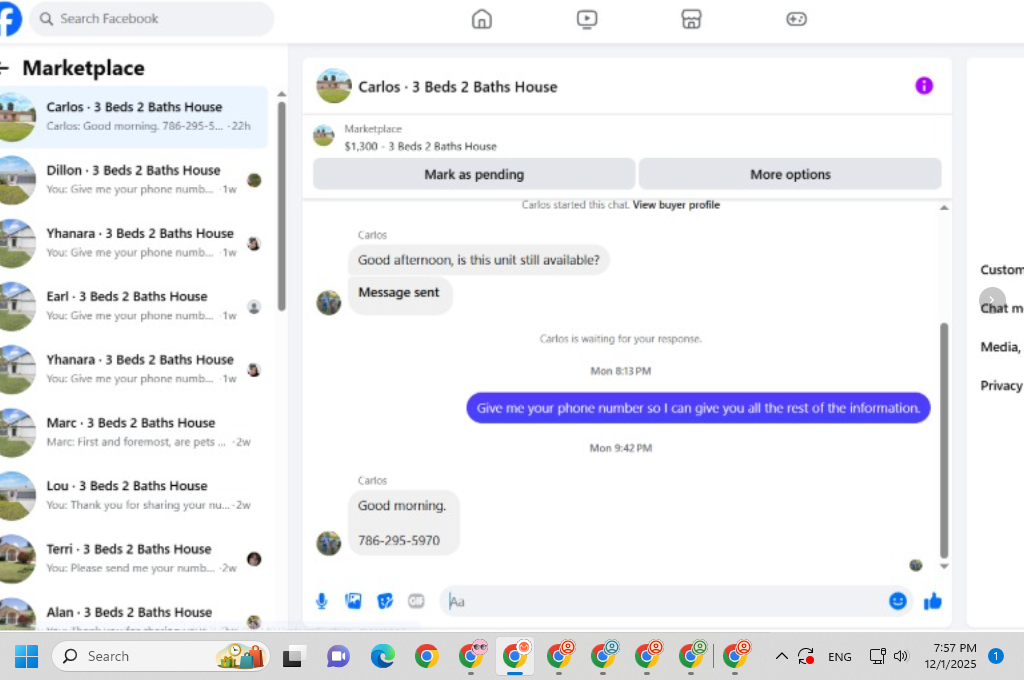1024x680 pixels.
Task: Click the chat message pane scrollbar thumb
Action: (944, 440)
